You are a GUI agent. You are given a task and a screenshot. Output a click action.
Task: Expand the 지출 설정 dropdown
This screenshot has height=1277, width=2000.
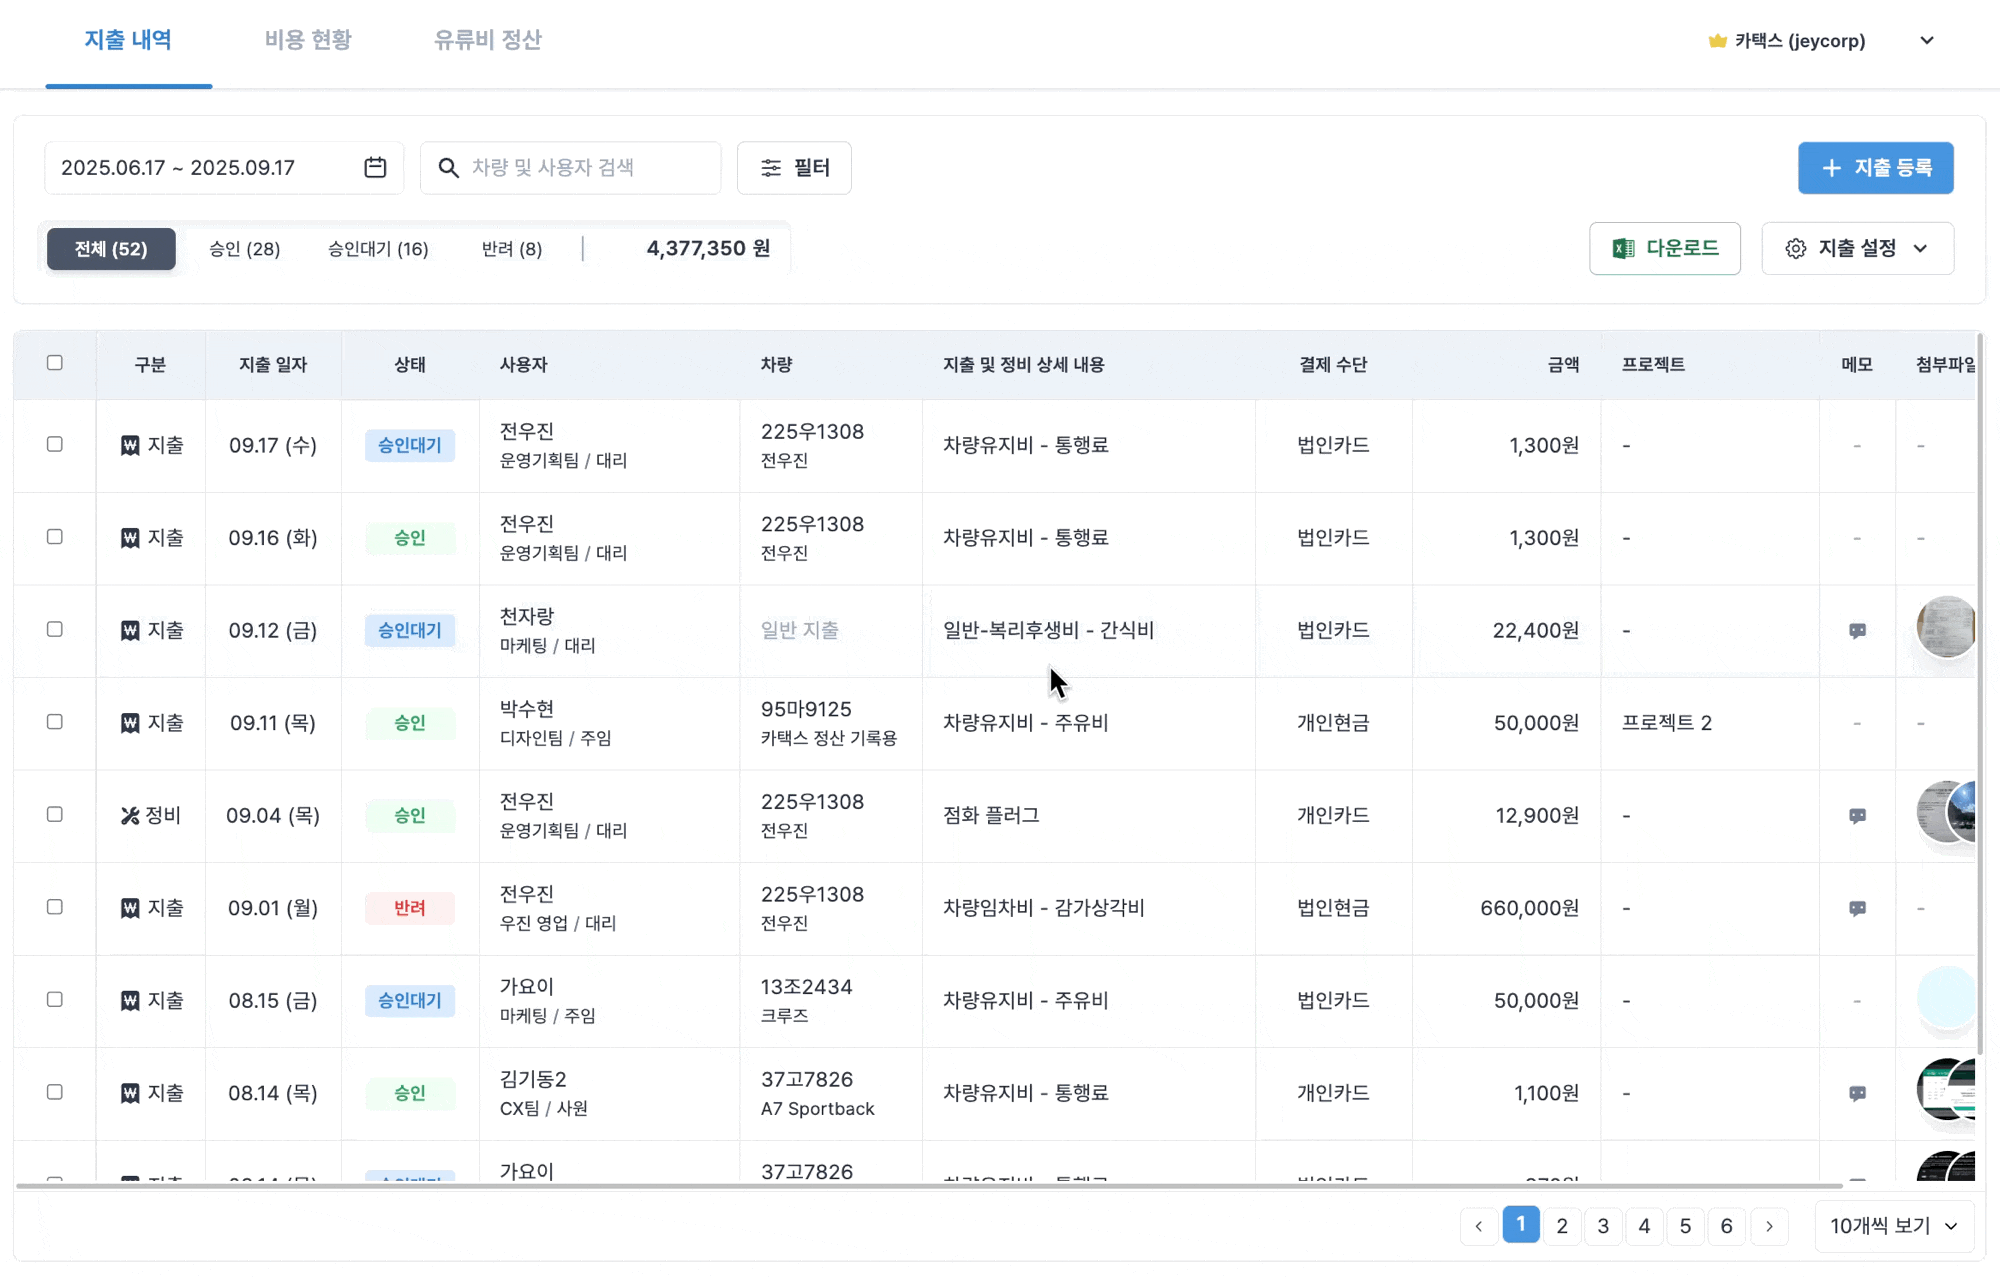pos(1857,249)
